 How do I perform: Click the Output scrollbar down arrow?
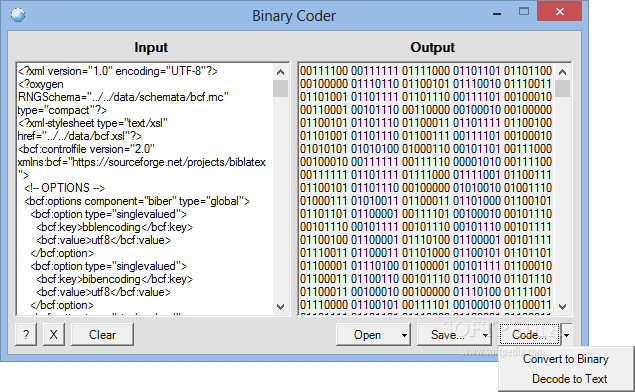click(x=562, y=307)
